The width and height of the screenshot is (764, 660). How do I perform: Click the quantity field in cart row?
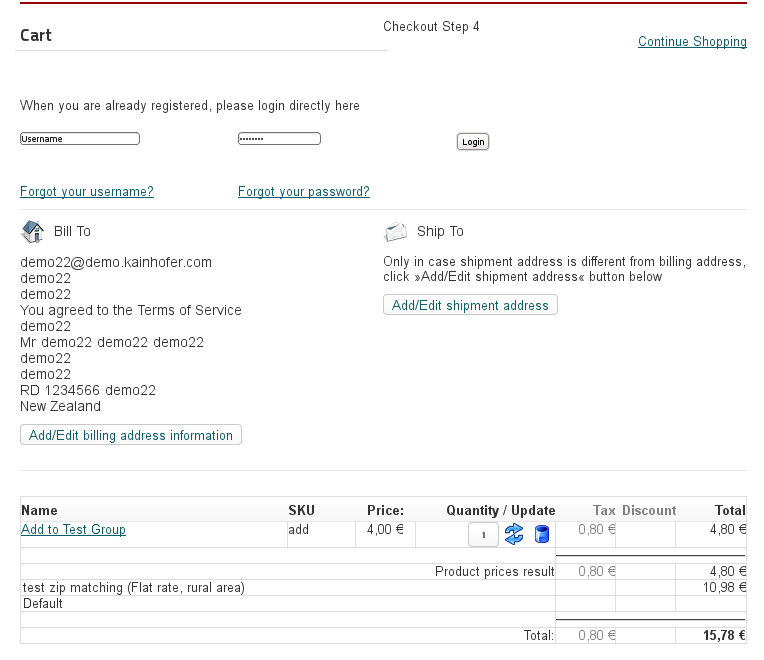(x=483, y=535)
